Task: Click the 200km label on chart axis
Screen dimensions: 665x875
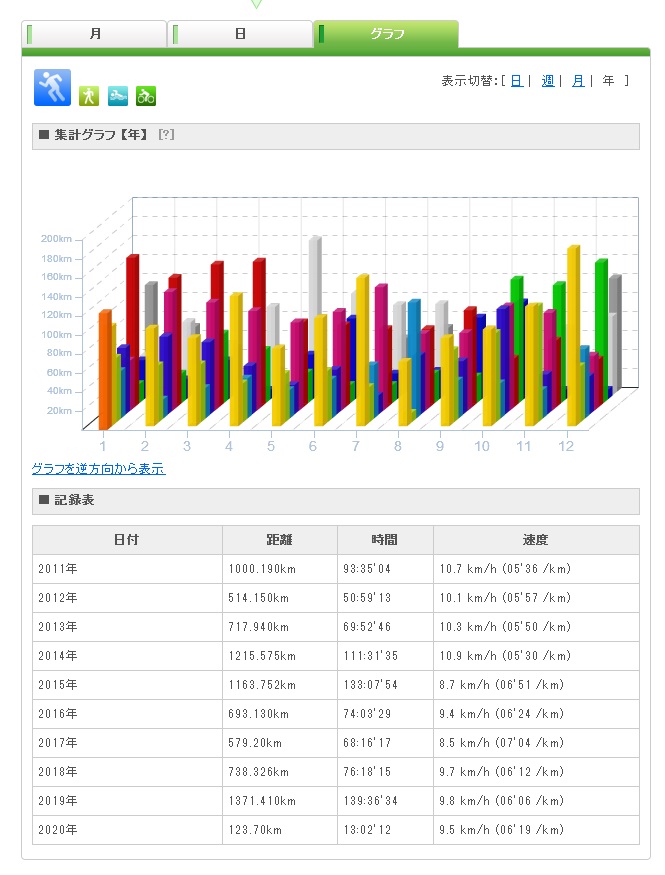Action: (56, 239)
